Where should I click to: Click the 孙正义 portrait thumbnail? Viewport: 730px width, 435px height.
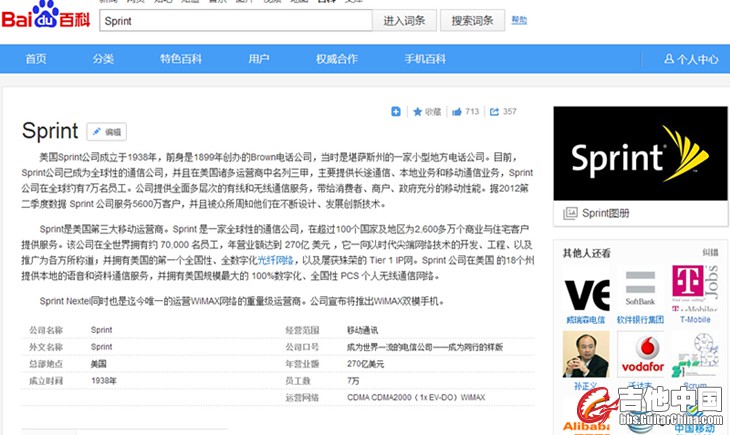[586, 354]
